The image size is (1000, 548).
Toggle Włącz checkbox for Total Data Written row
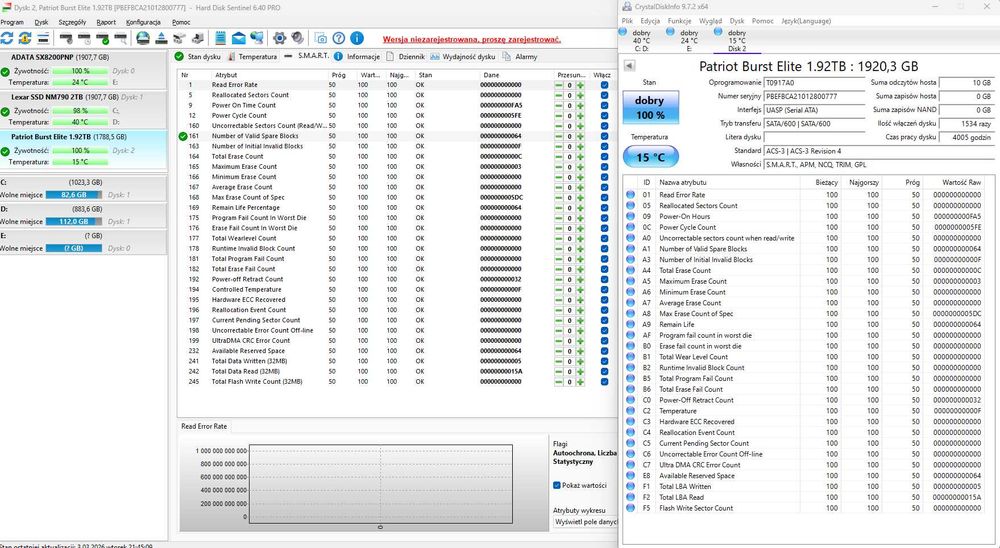(604, 361)
